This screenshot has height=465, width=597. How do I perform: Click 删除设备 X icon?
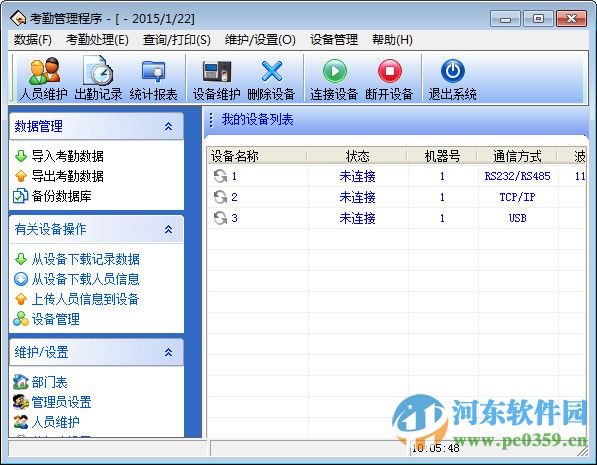[x=271, y=71]
